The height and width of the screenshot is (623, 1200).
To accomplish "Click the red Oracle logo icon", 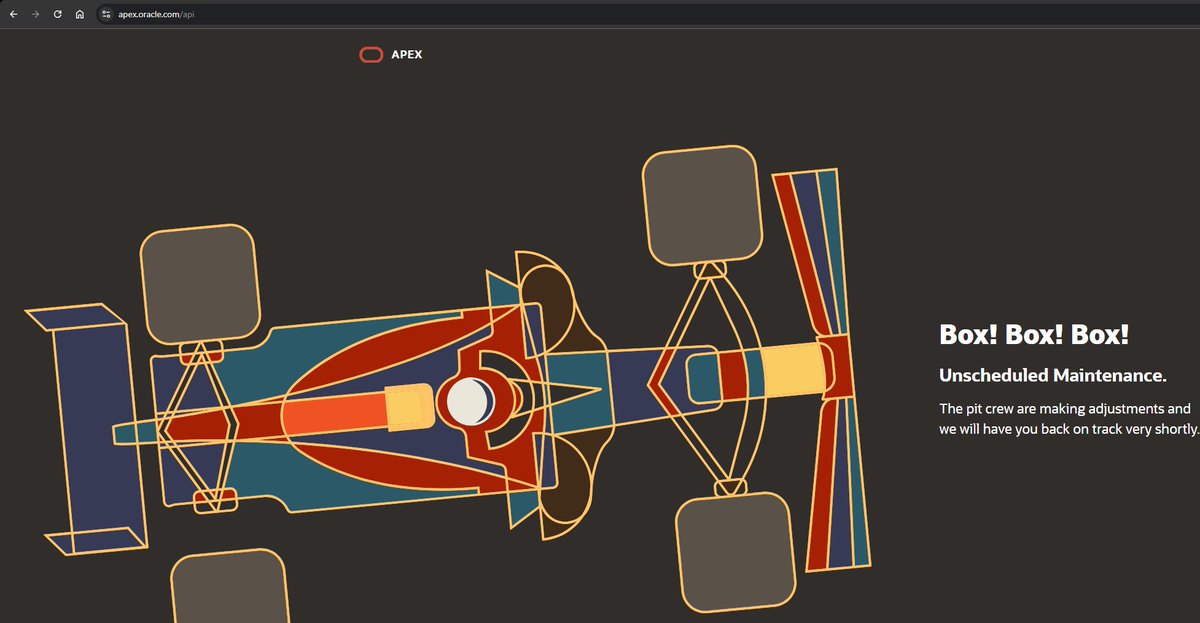I will pyautogui.click(x=371, y=54).
